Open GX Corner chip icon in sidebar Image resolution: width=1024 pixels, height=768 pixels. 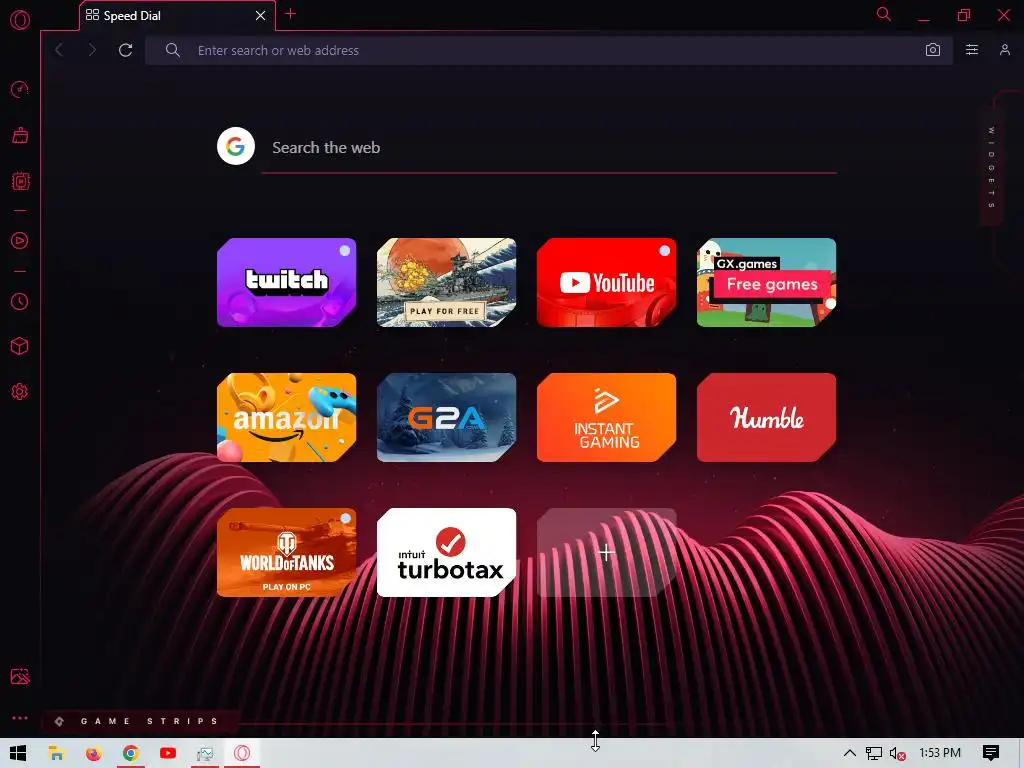(x=20, y=181)
